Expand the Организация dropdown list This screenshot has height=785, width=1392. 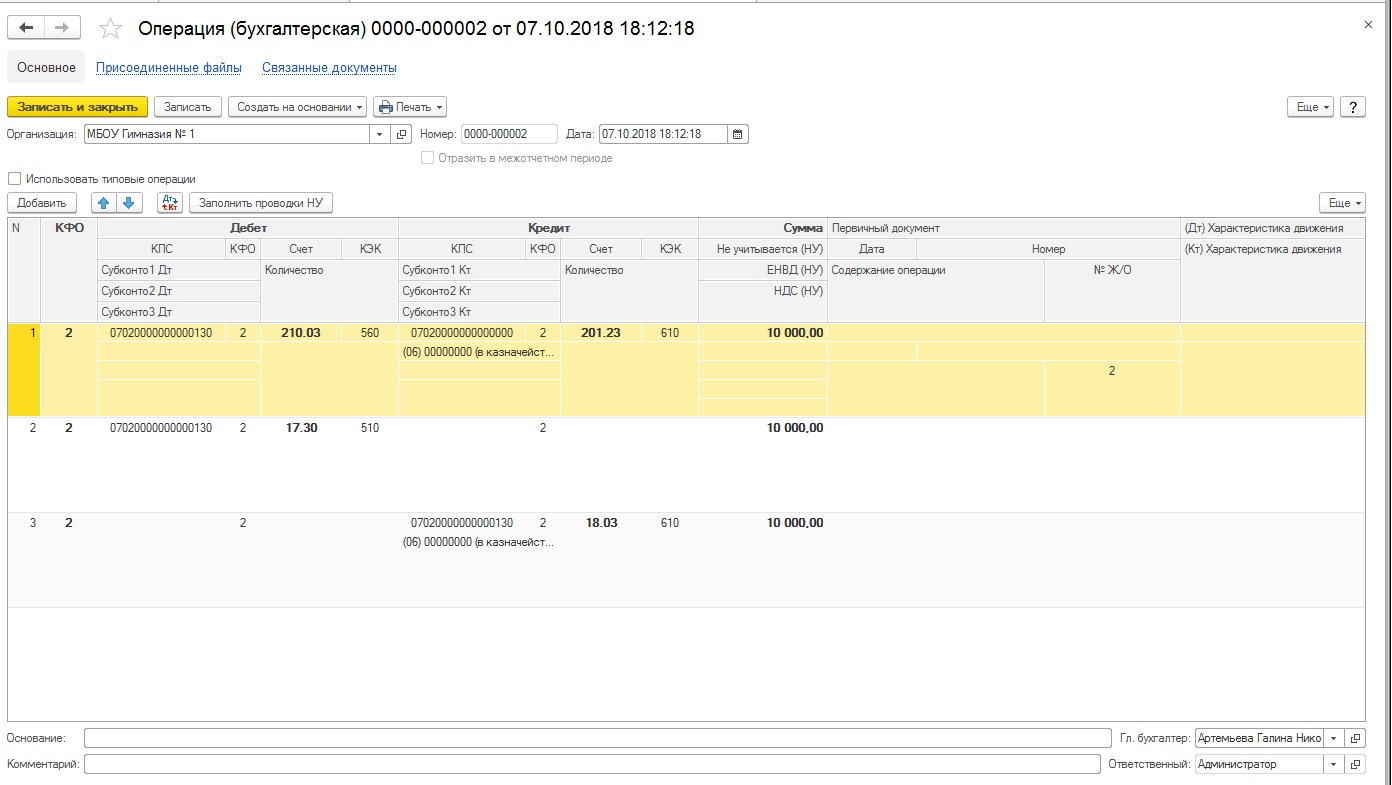click(380, 134)
